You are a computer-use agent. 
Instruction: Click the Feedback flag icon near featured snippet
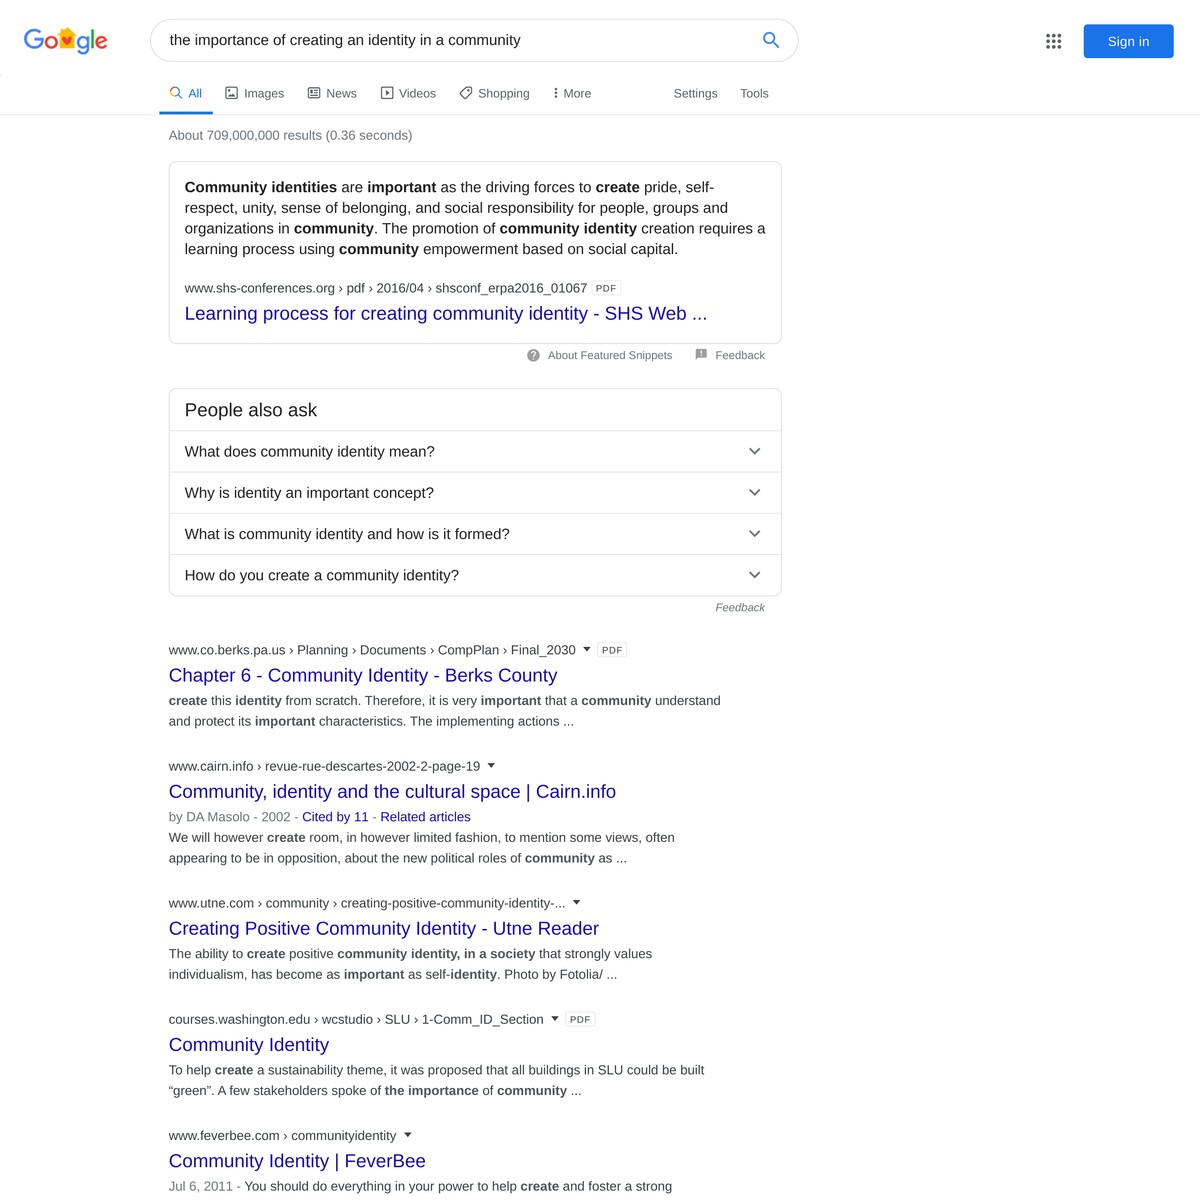700,354
